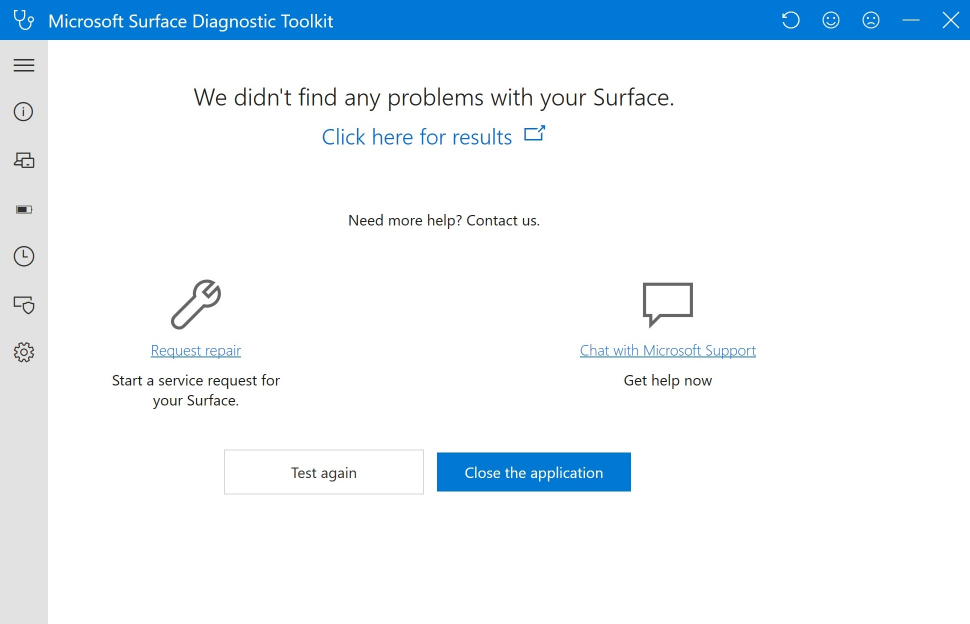Click 'Start a service request for your Surface' text
970x624 pixels.
point(196,390)
